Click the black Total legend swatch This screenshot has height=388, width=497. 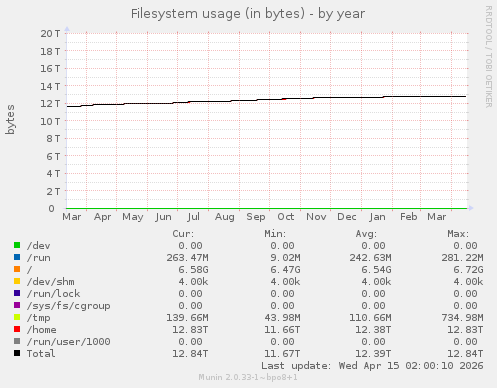[x=17, y=353]
